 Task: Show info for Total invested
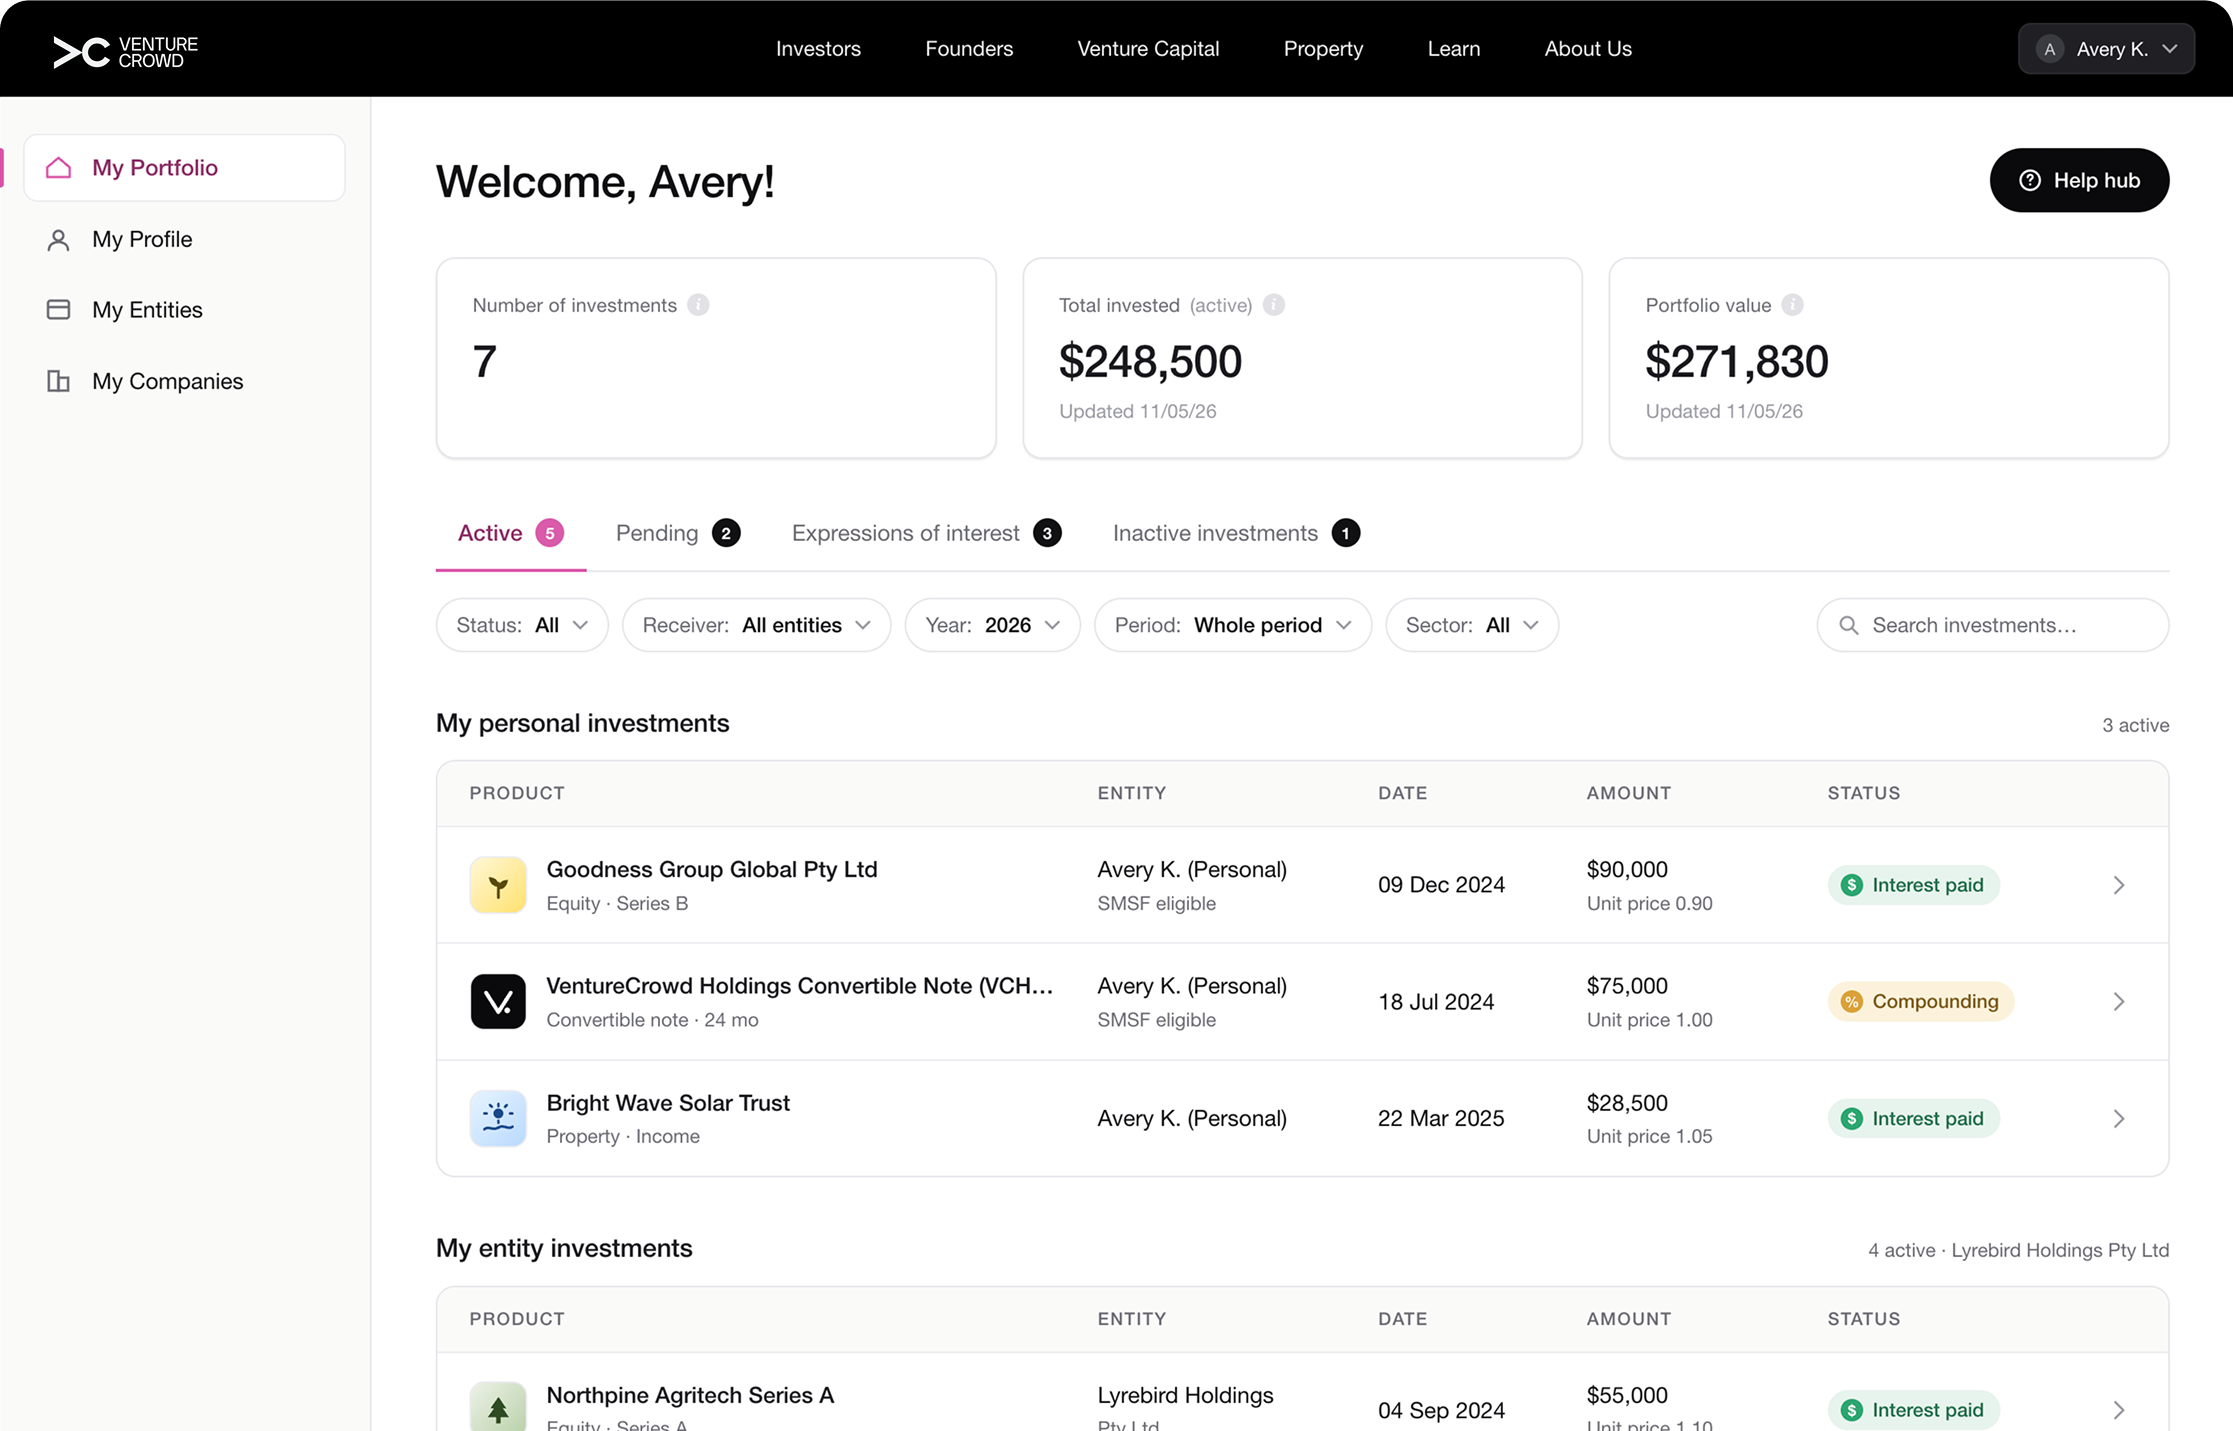coord(1274,305)
